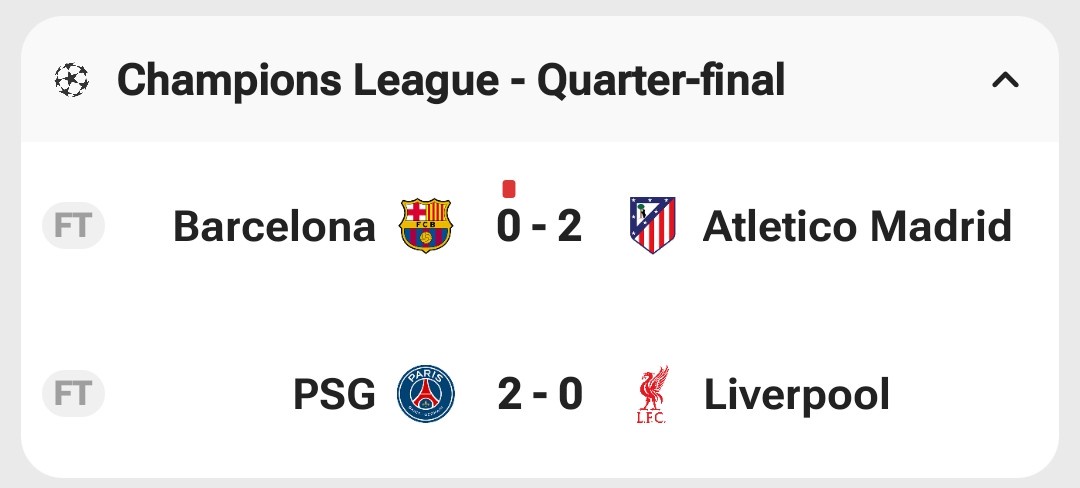Click the dash in the Barcelona–Atletico score

pyautogui.click(x=540, y=228)
